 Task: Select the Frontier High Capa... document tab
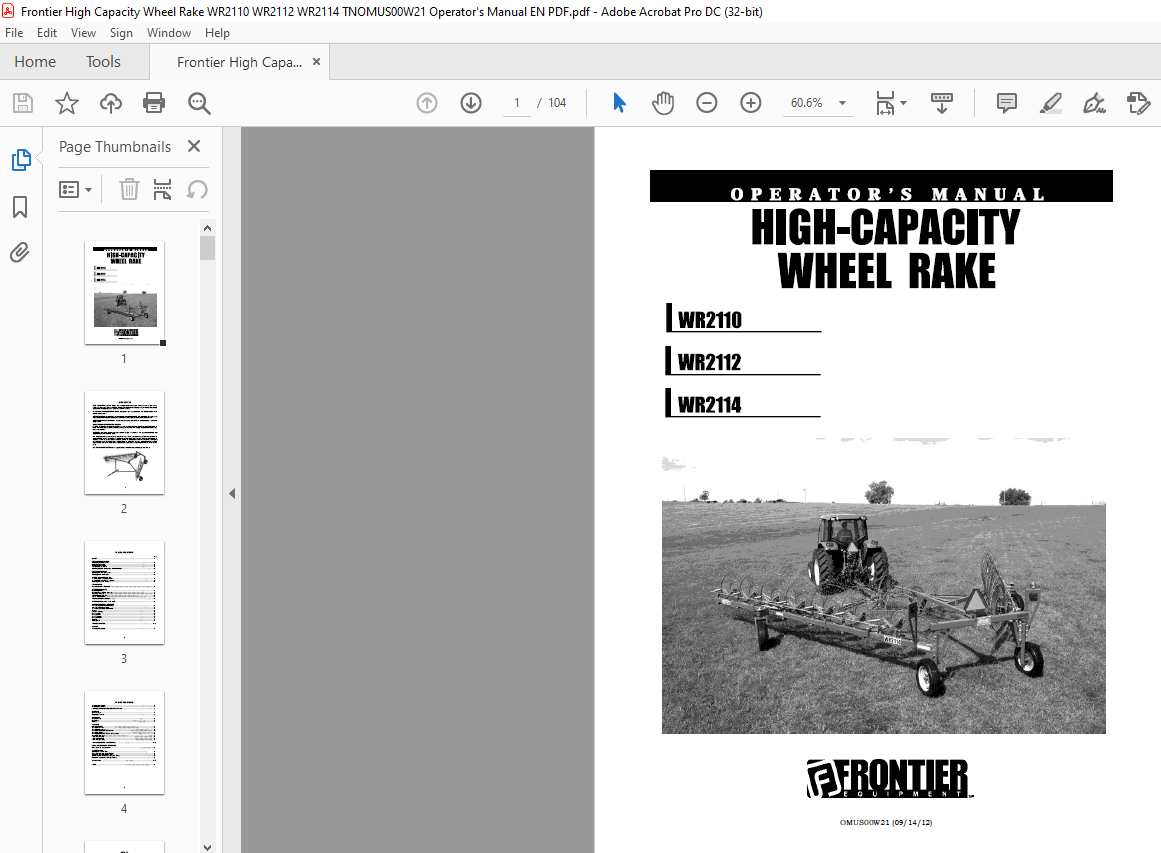pos(239,62)
